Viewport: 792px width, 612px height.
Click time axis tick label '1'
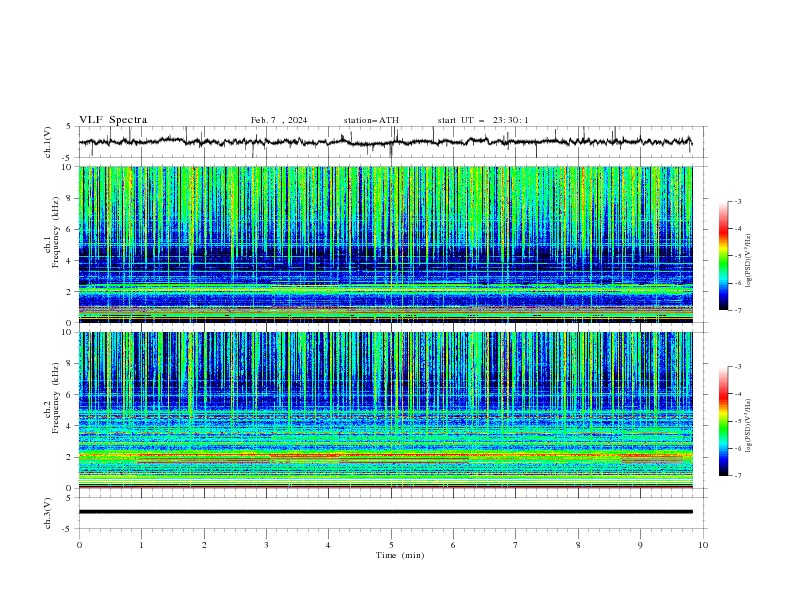coord(142,545)
